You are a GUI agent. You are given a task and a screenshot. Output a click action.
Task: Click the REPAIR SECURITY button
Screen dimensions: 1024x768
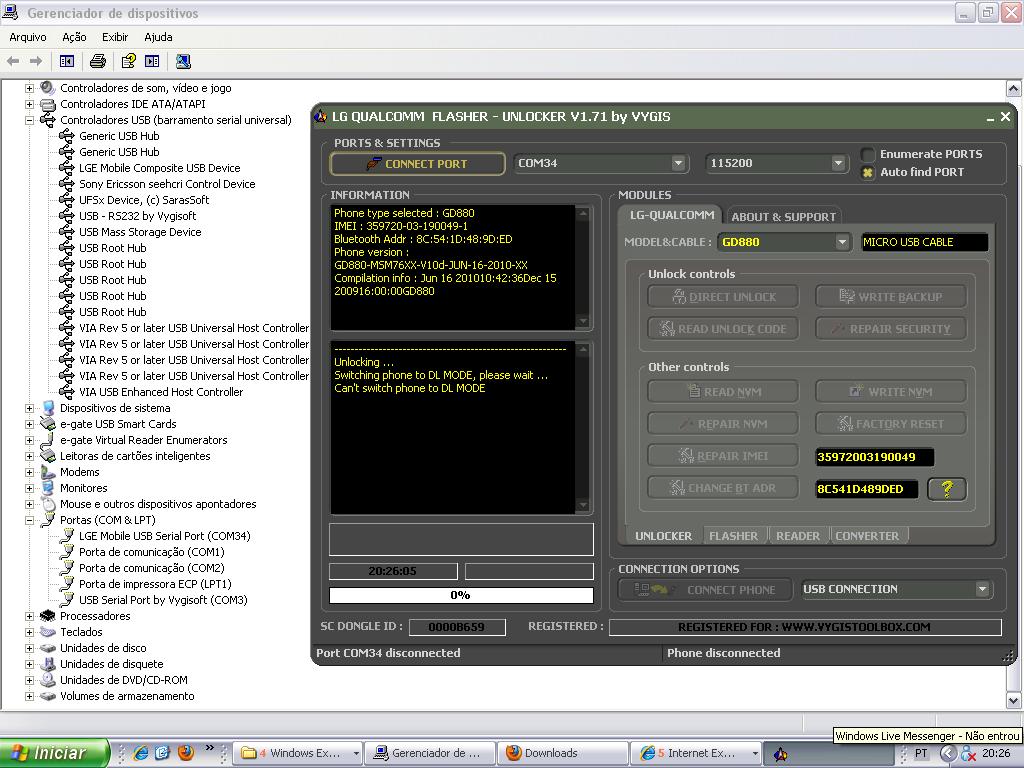[891, 328]
